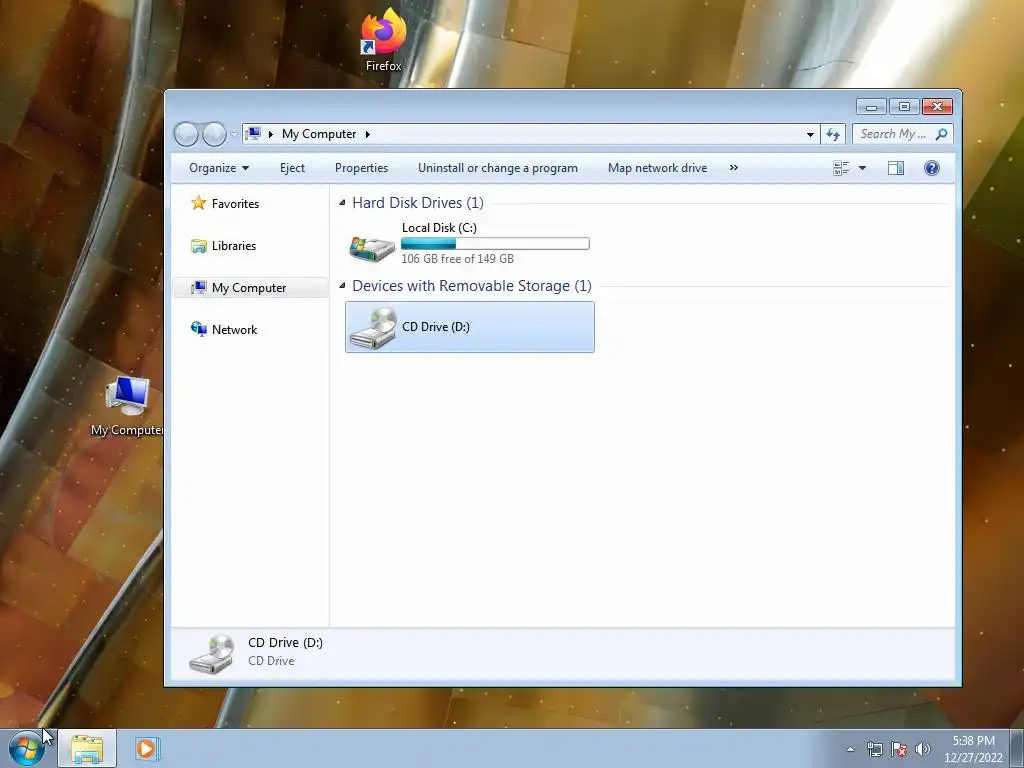Click the network tray icon
Screen dimensions: 1024x768
(874, 749)
